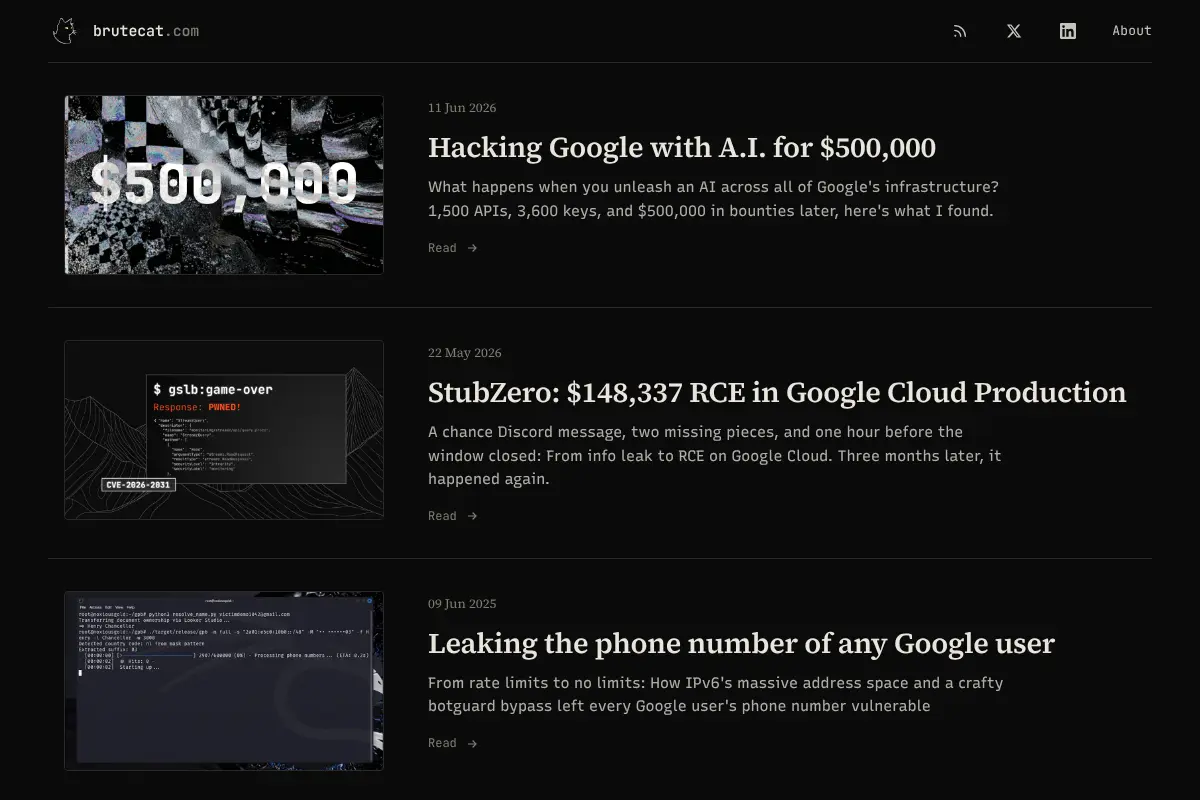The image size is (1200, 800).
Task: Open the terminal screenshot thumbnail
Action: [224, 681]
